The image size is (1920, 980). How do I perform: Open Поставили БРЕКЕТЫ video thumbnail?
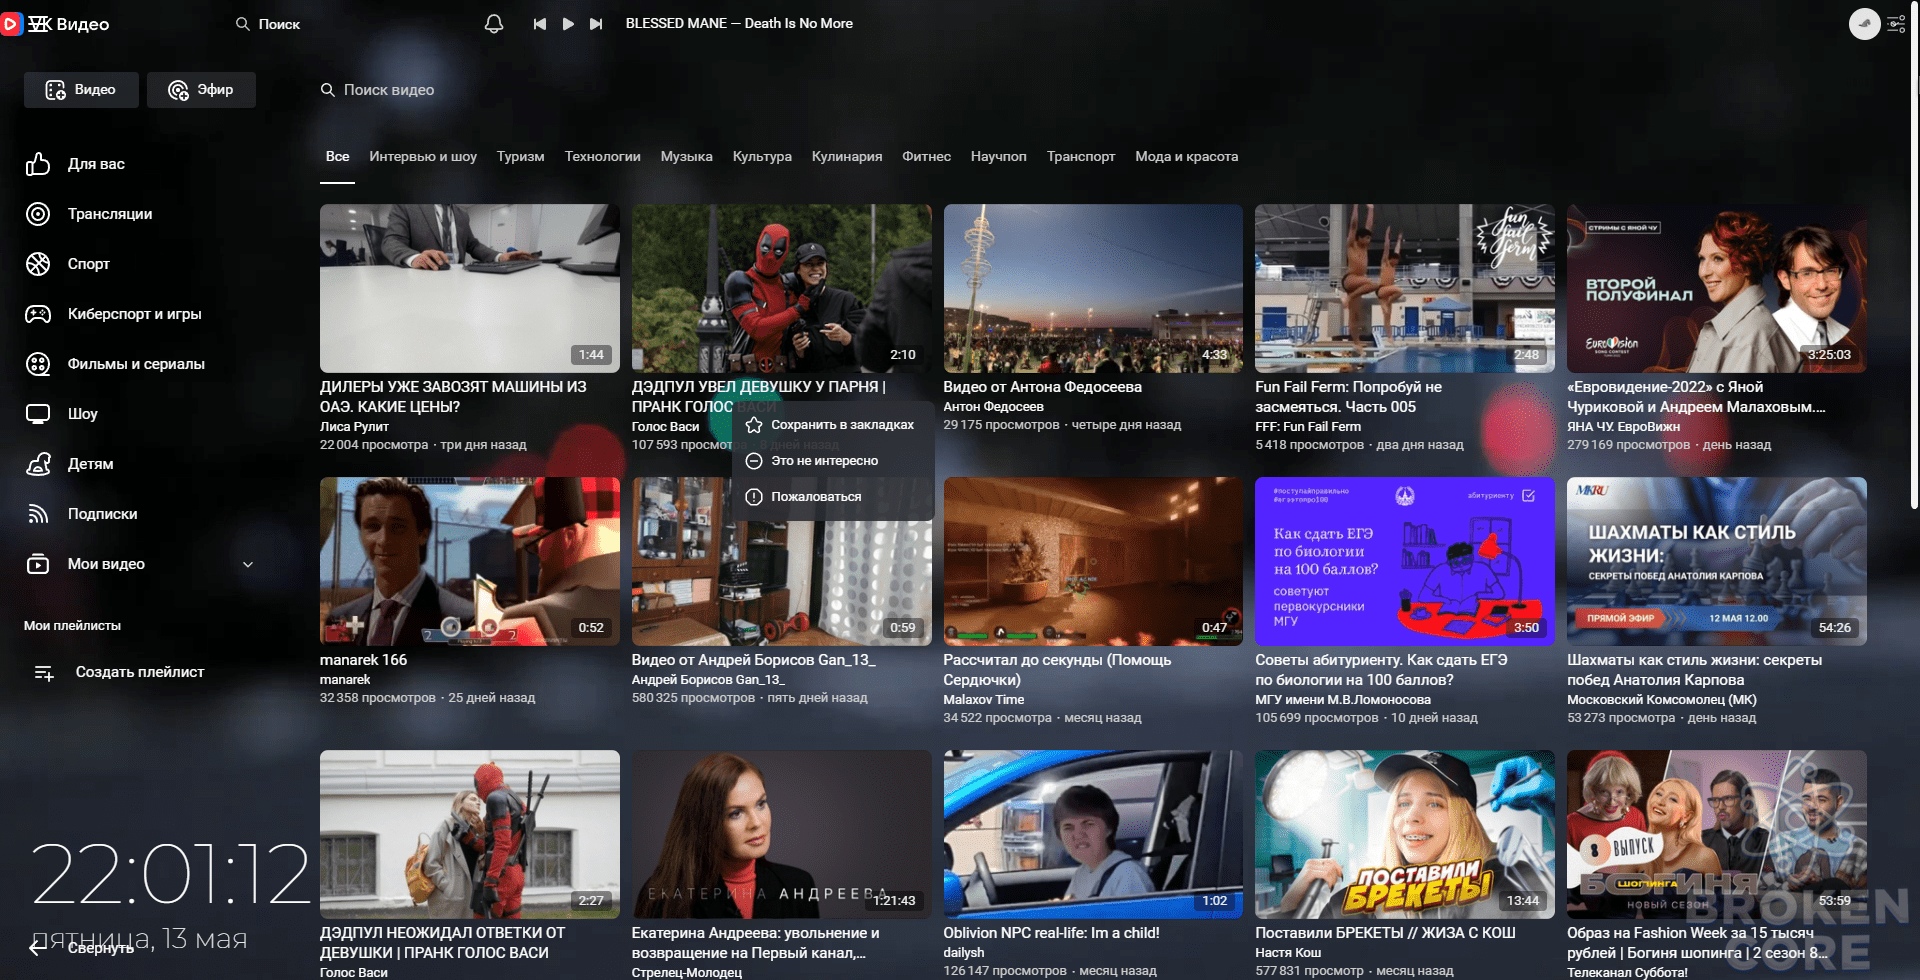(1404, 834)
